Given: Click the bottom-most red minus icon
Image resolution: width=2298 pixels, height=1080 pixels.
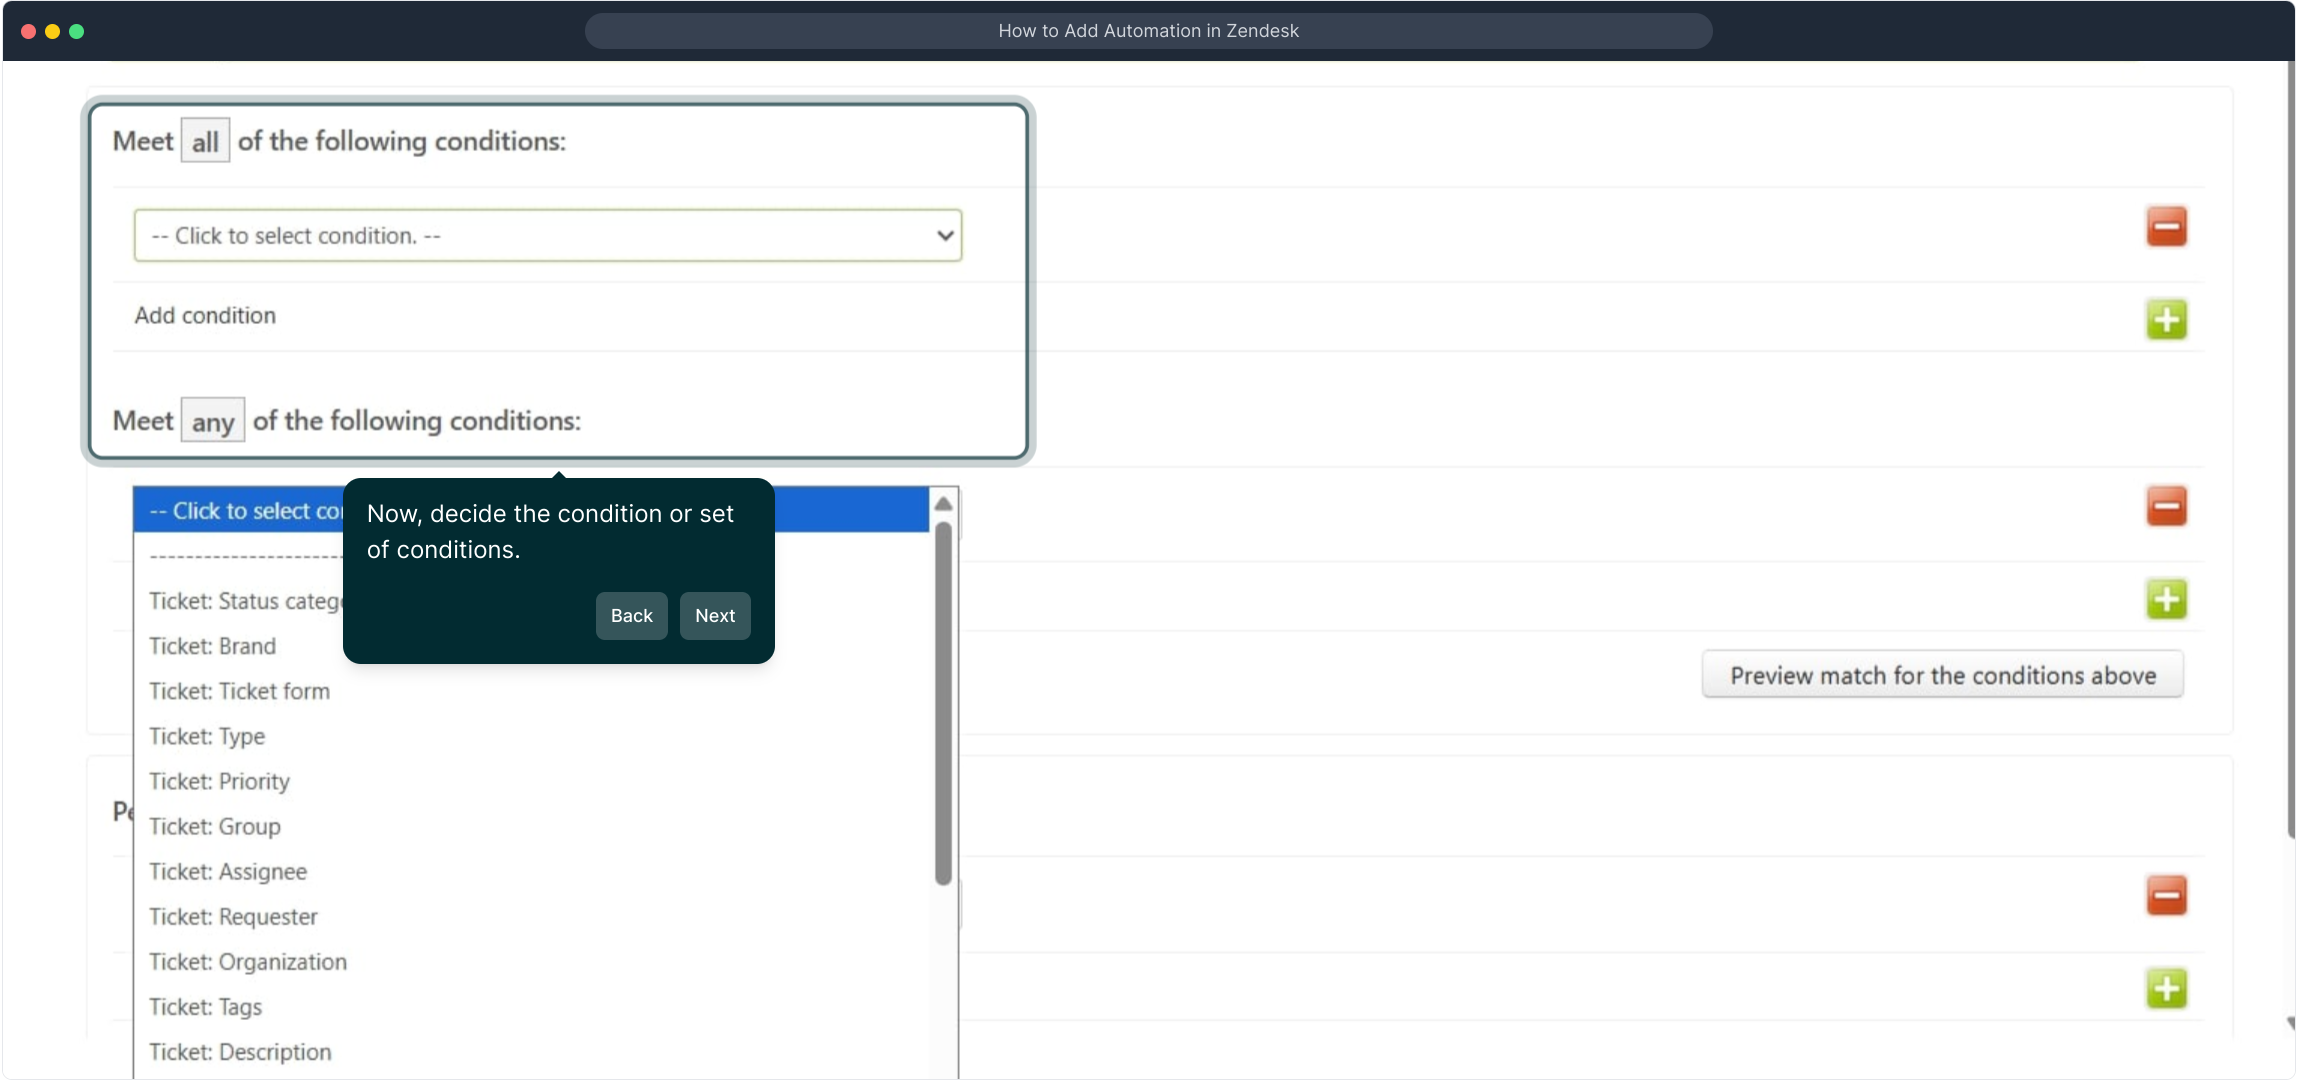Looking at the screenshot, I should point(2166,895).
